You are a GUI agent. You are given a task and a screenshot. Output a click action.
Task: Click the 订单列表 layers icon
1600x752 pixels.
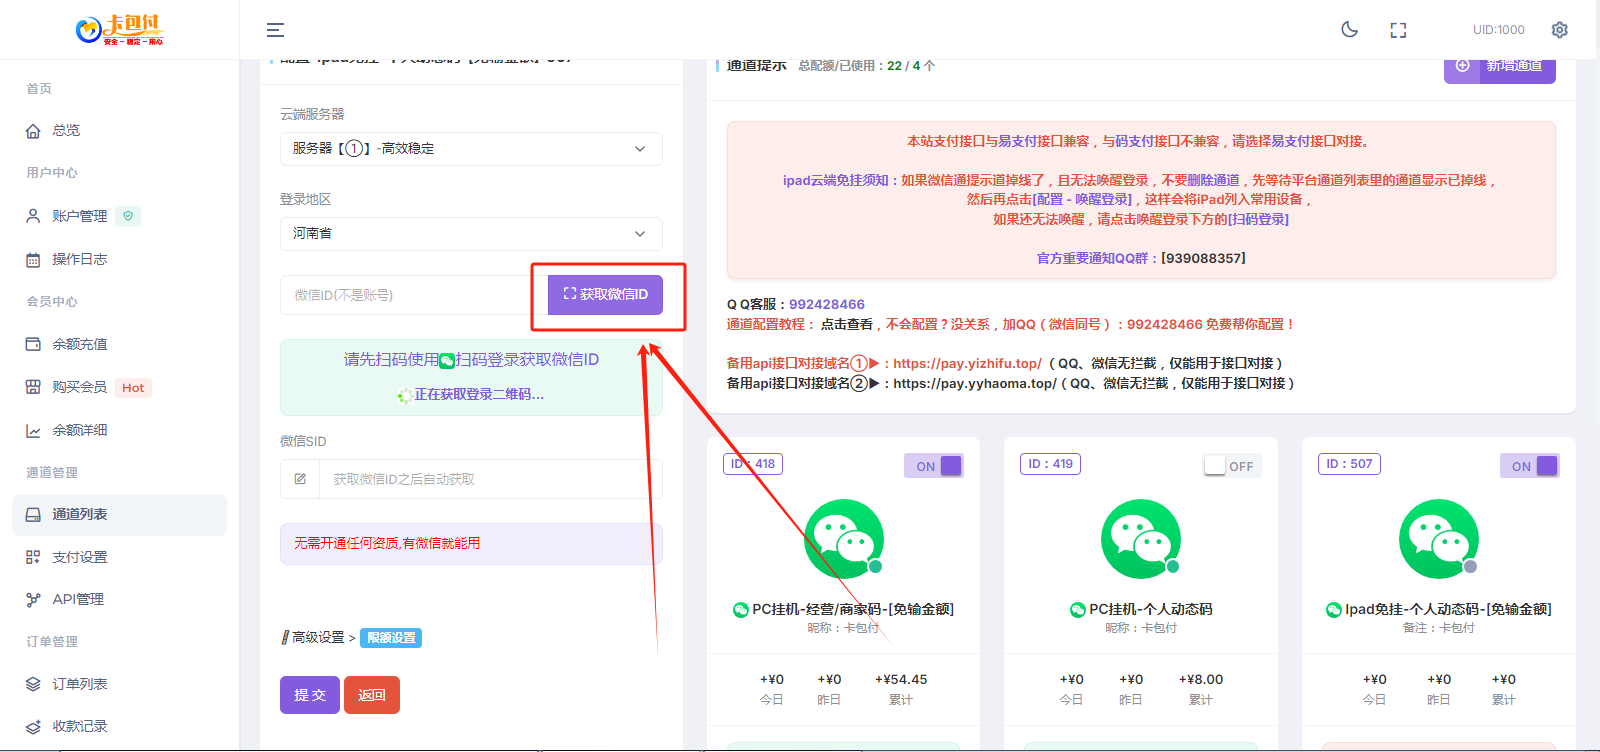click(33, 684)
